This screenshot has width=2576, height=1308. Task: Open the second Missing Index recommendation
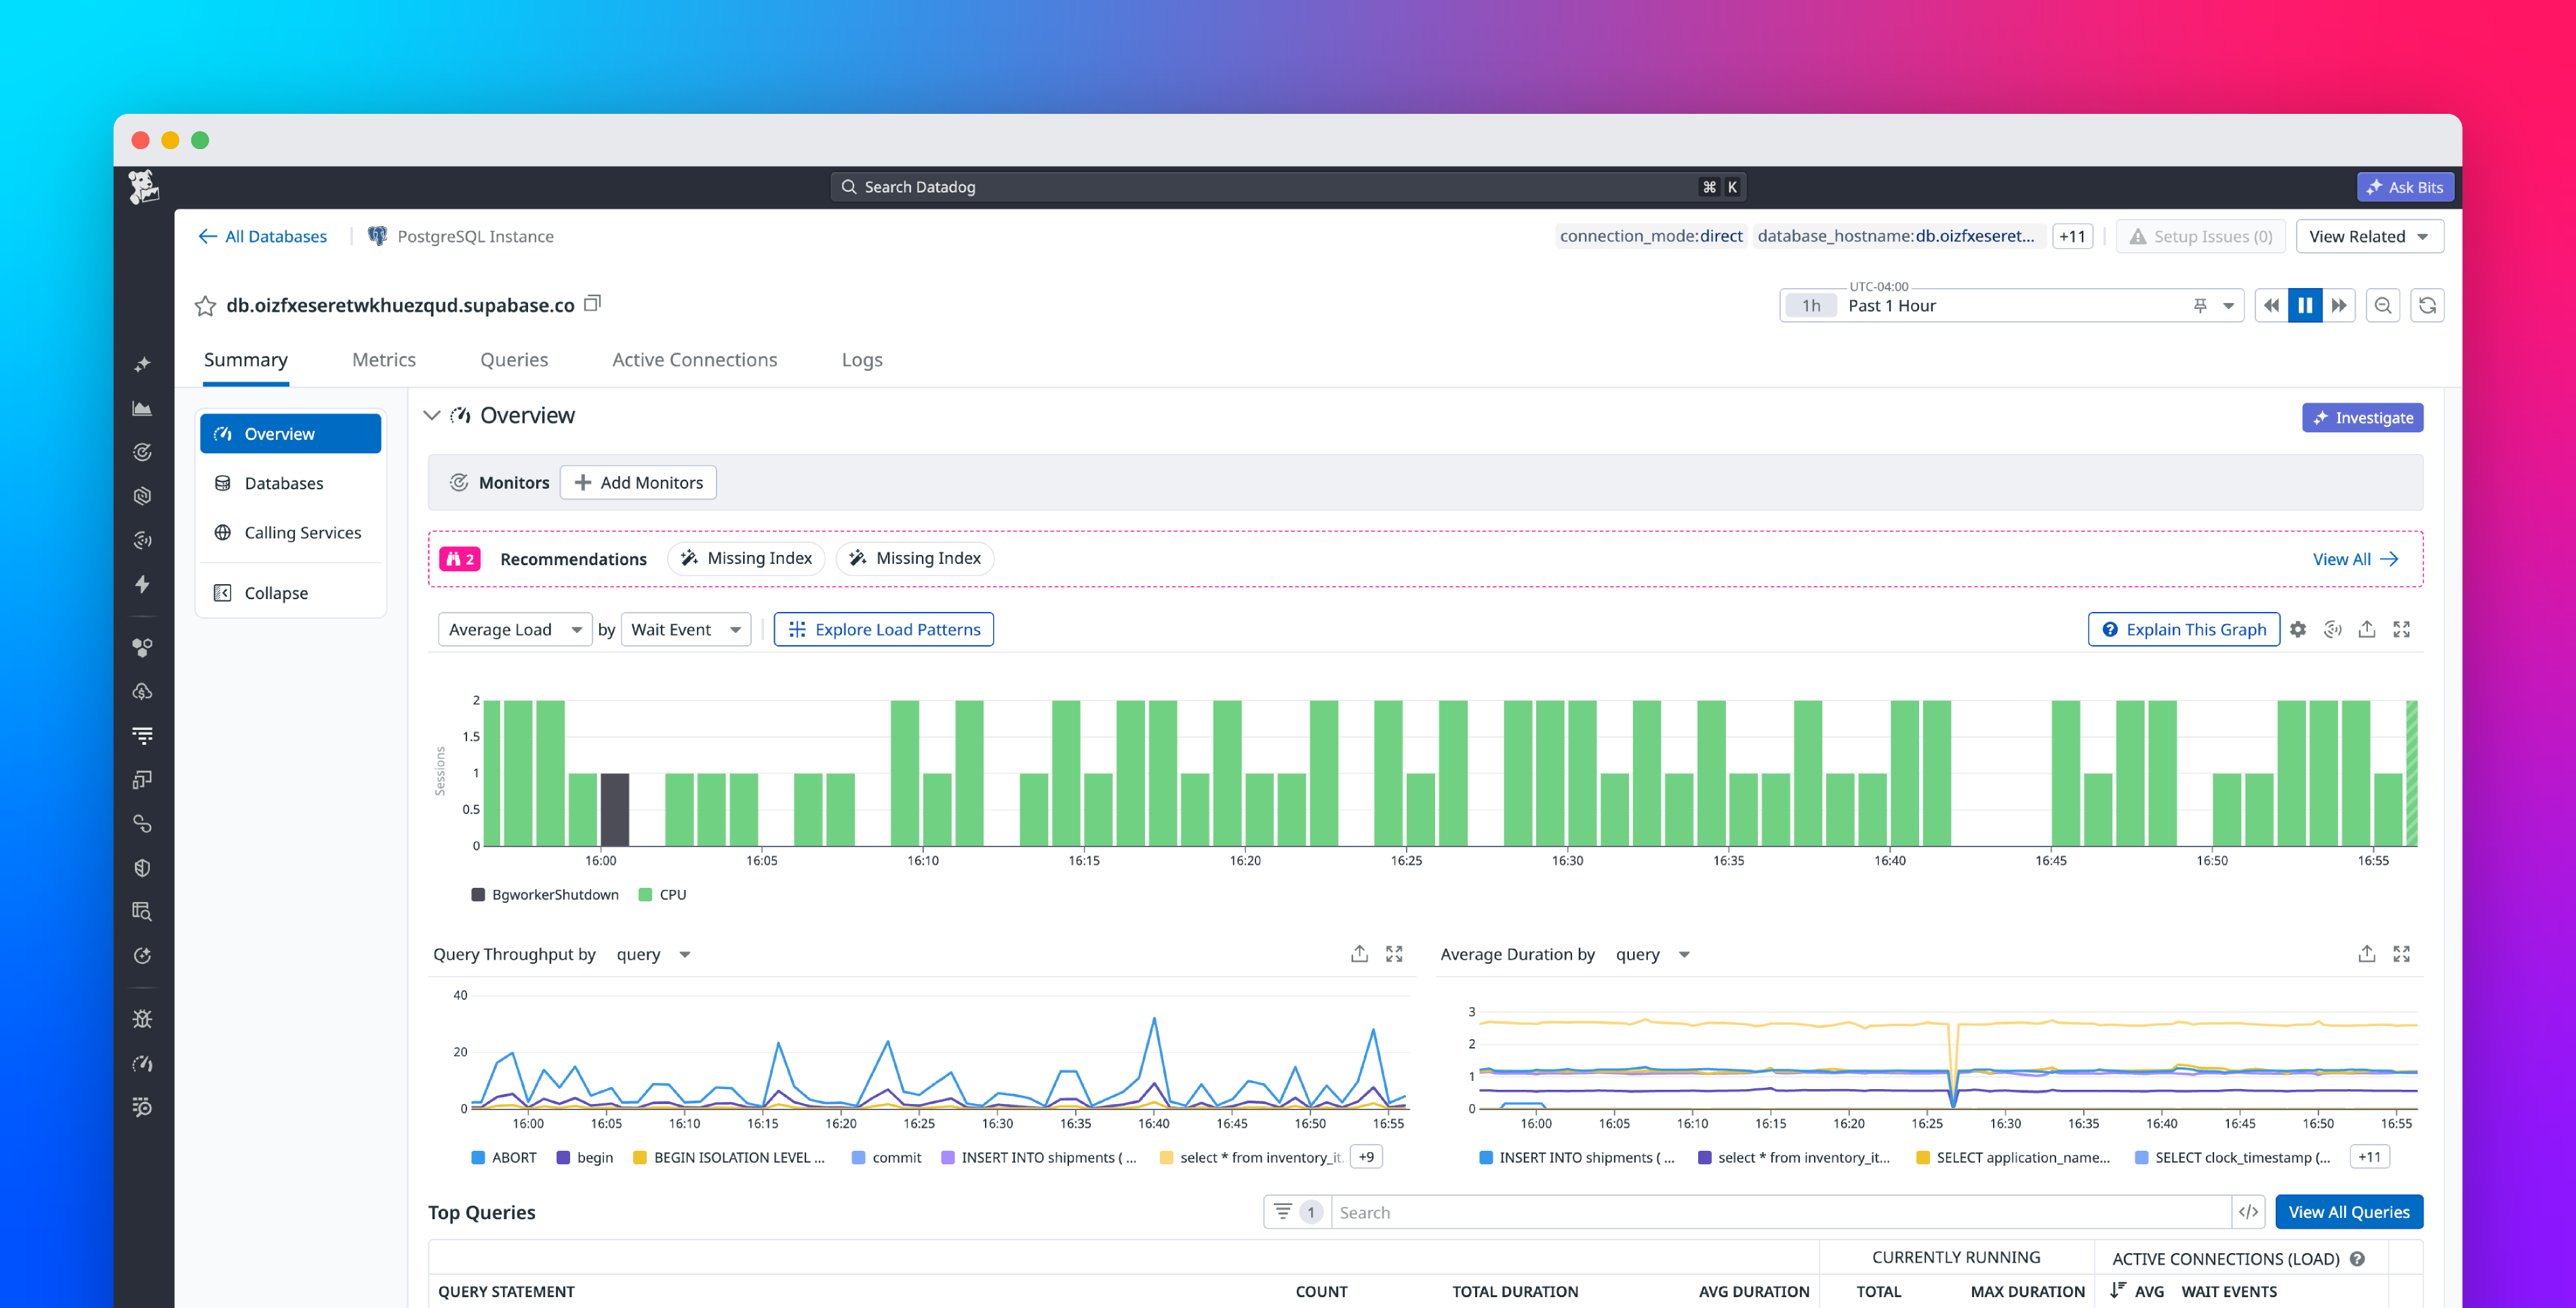(x=915, y=559)
